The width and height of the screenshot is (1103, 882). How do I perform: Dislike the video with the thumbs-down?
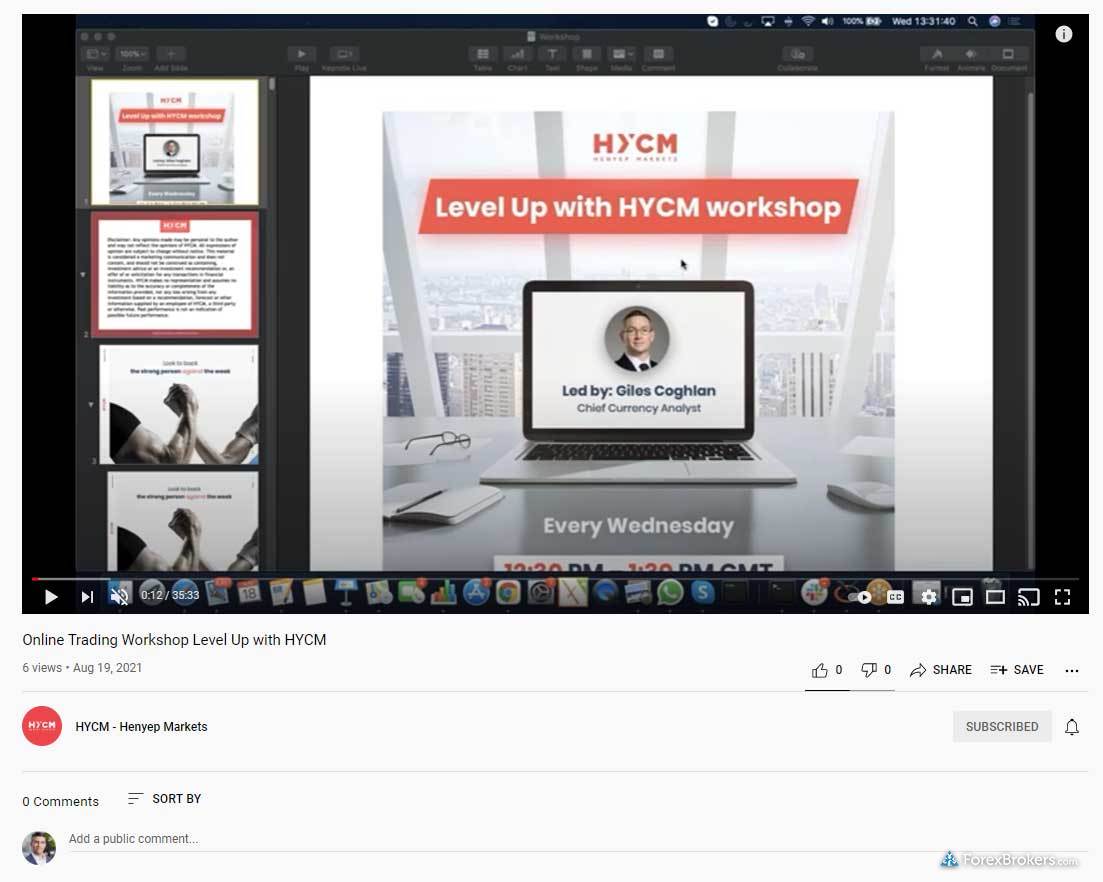point(869,670)
